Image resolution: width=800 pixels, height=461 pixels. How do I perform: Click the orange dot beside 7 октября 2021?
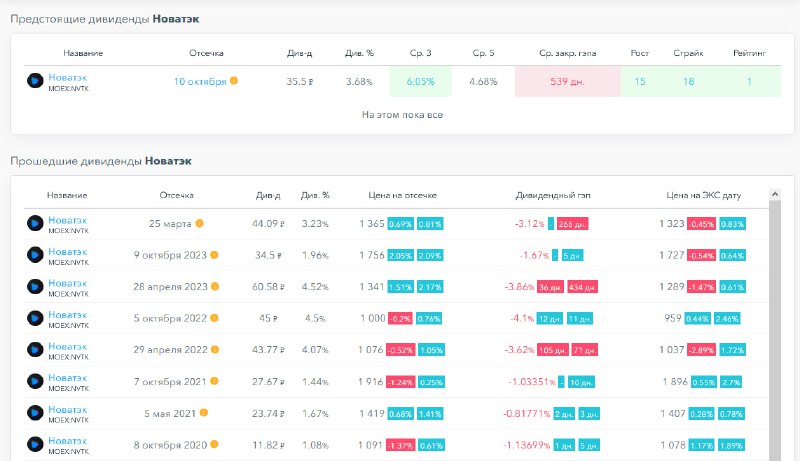pyautogui.click(x=214, y=381)
